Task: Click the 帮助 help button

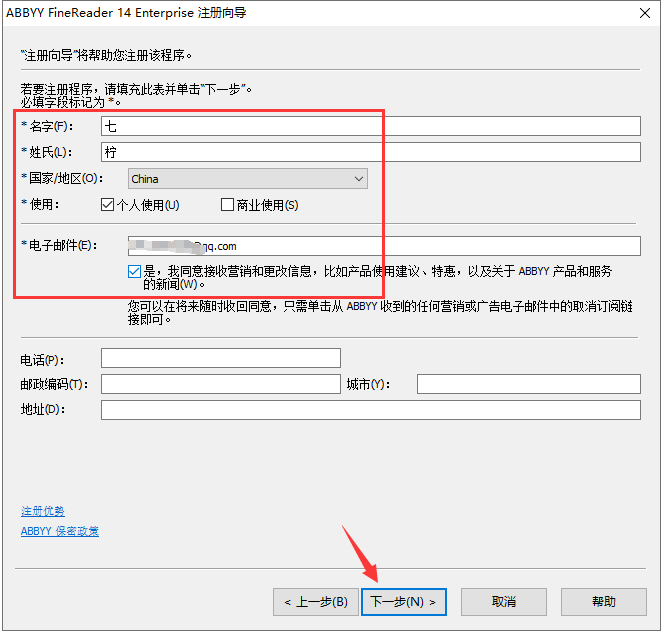Action: tap(604, 602)
